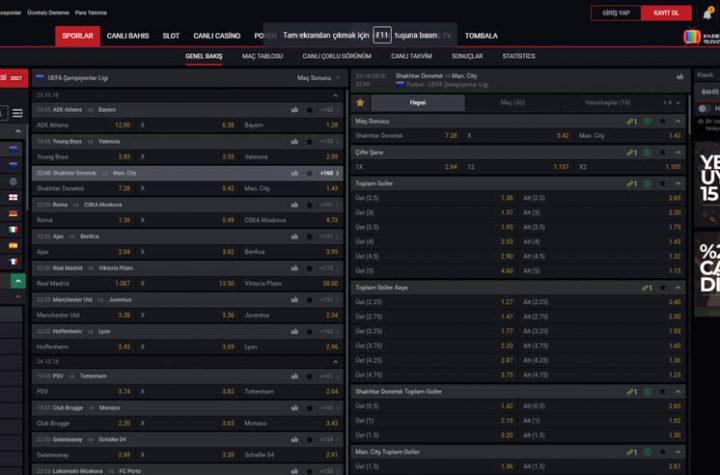Open the STATISTICS link
The width and height of the screenshot is (720, 475).
(x=519, y=56)
